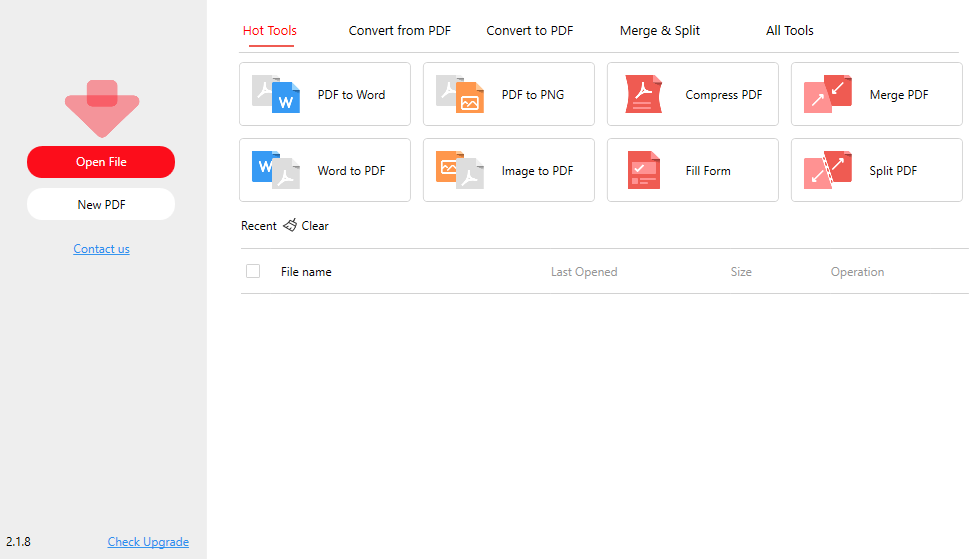Select the Fill Form label text
The image size is (978, 559).
[x=708, y=171]
